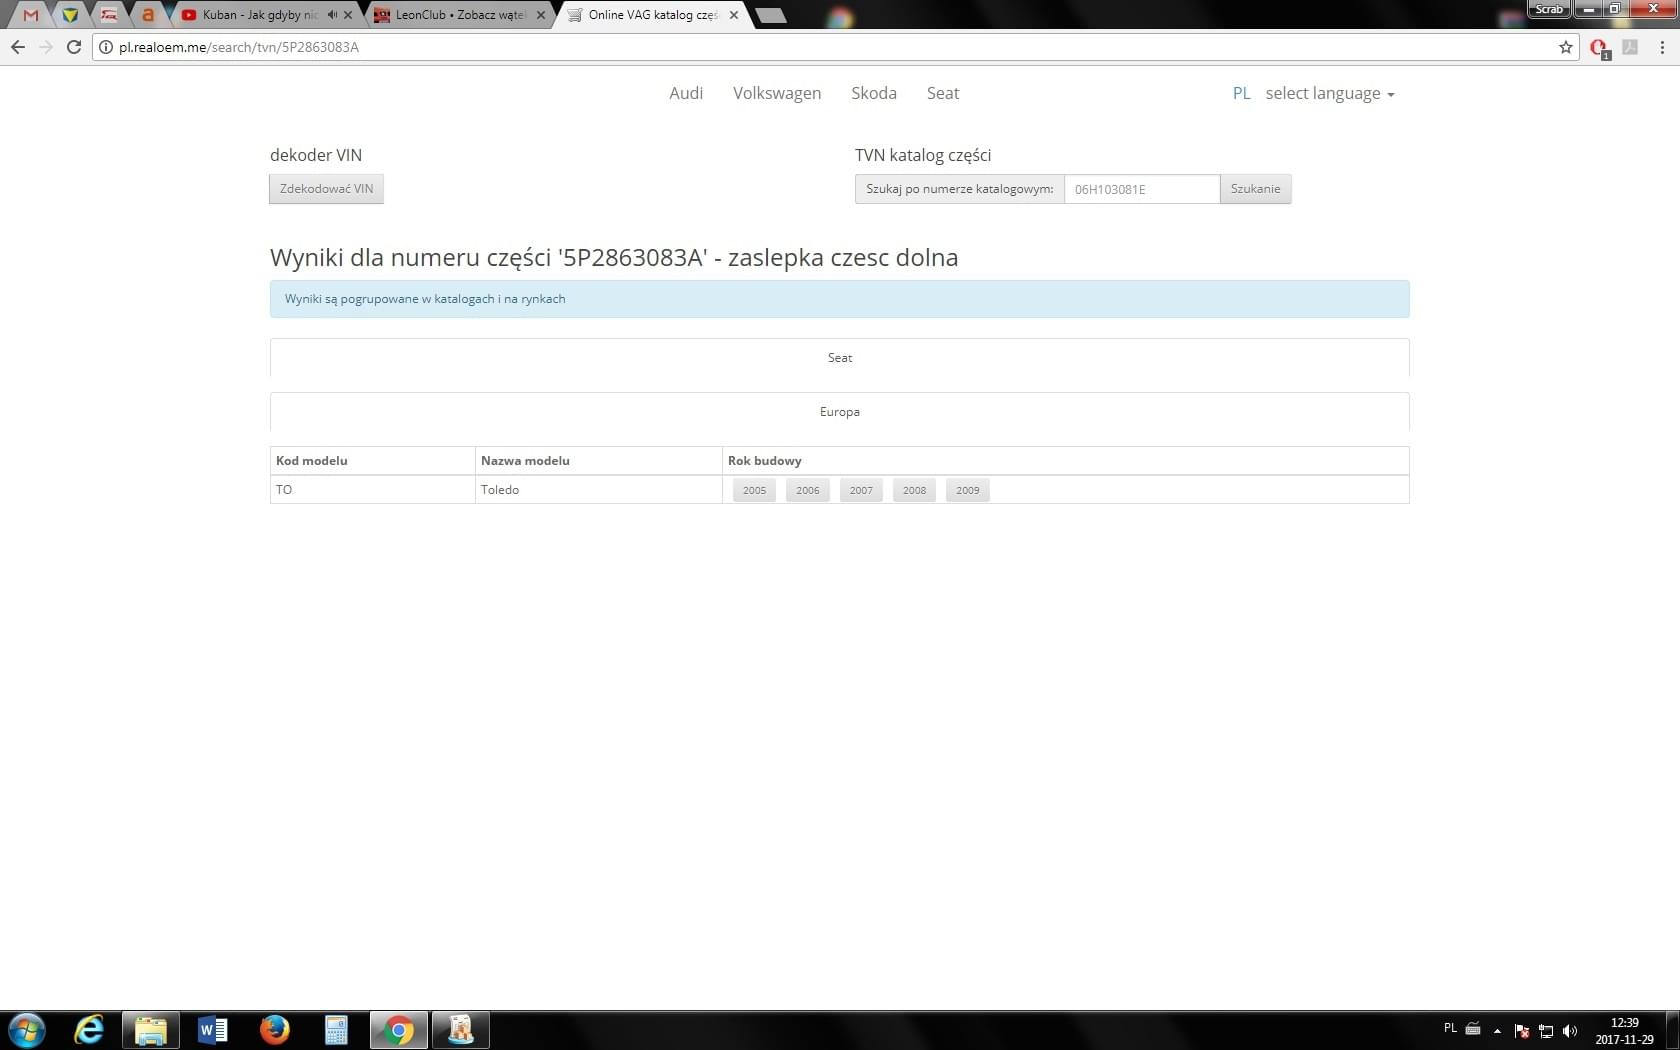Open Calculator from taskbar
This screenshot has height=1050, width=1680.
pos(337,1030)
